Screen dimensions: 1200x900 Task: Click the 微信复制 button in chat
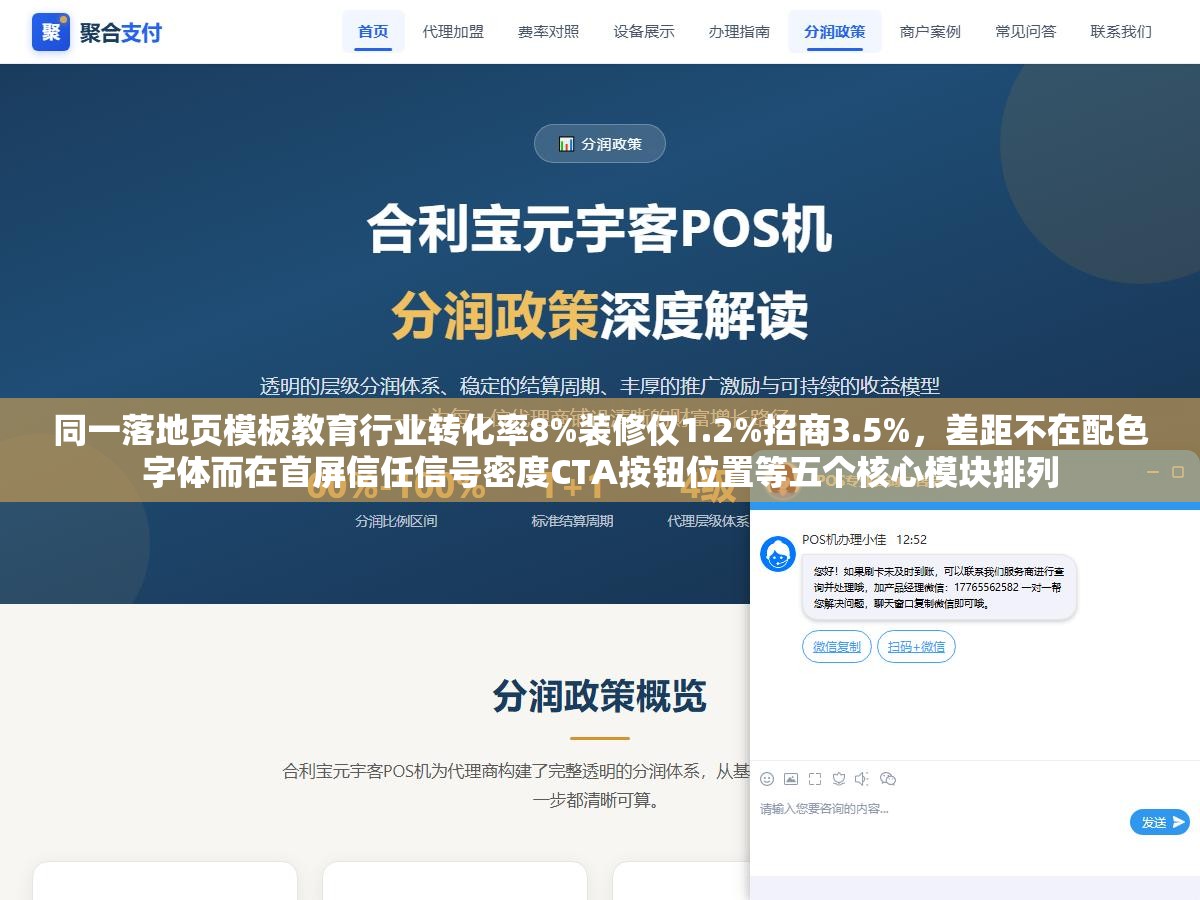point(837,647)
